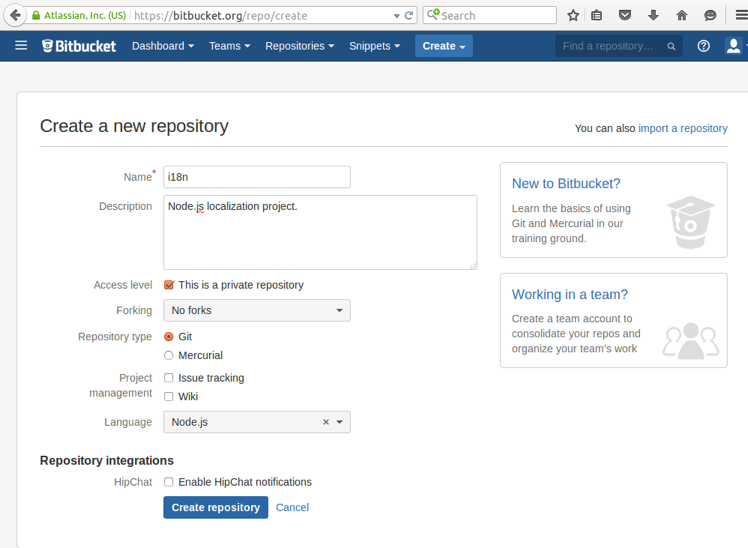Image resolution: width=748 pixels, height=548 pixels.
Task: Open the hamburger sidebar menu in Bitbucket
Action: [21, 46]
